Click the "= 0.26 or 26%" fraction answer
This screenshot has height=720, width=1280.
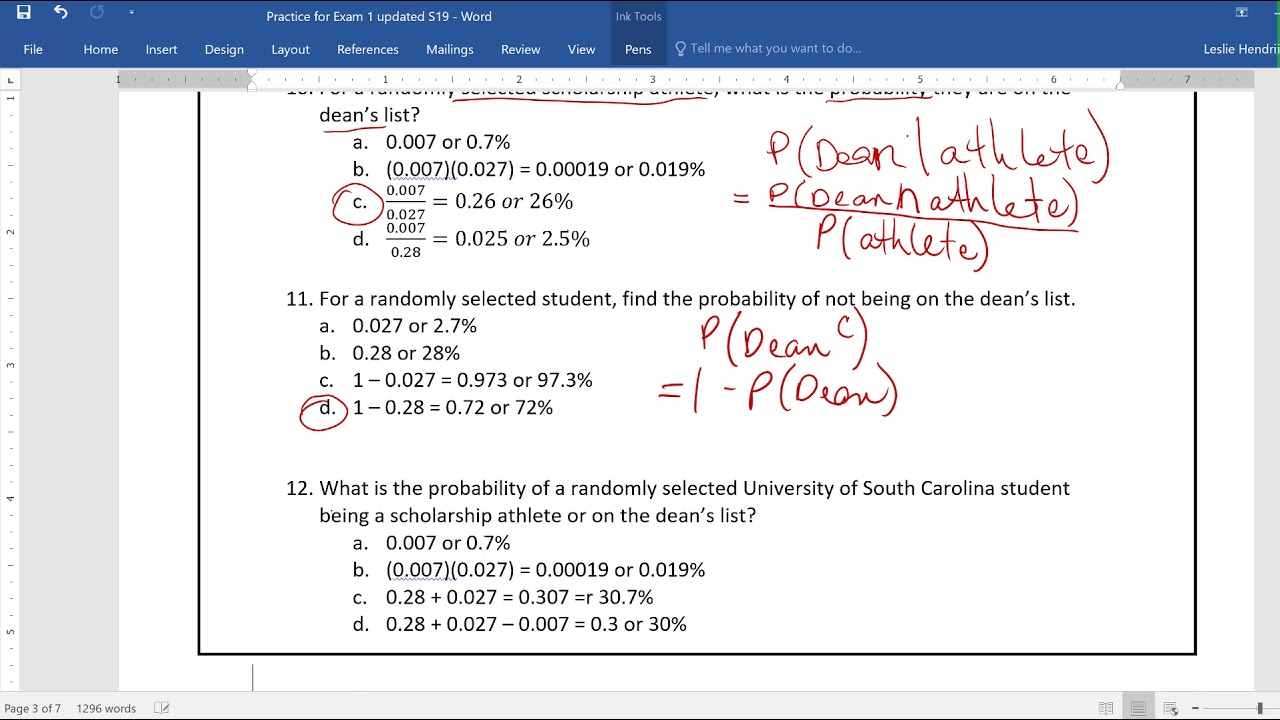click(x=479, y=202)
